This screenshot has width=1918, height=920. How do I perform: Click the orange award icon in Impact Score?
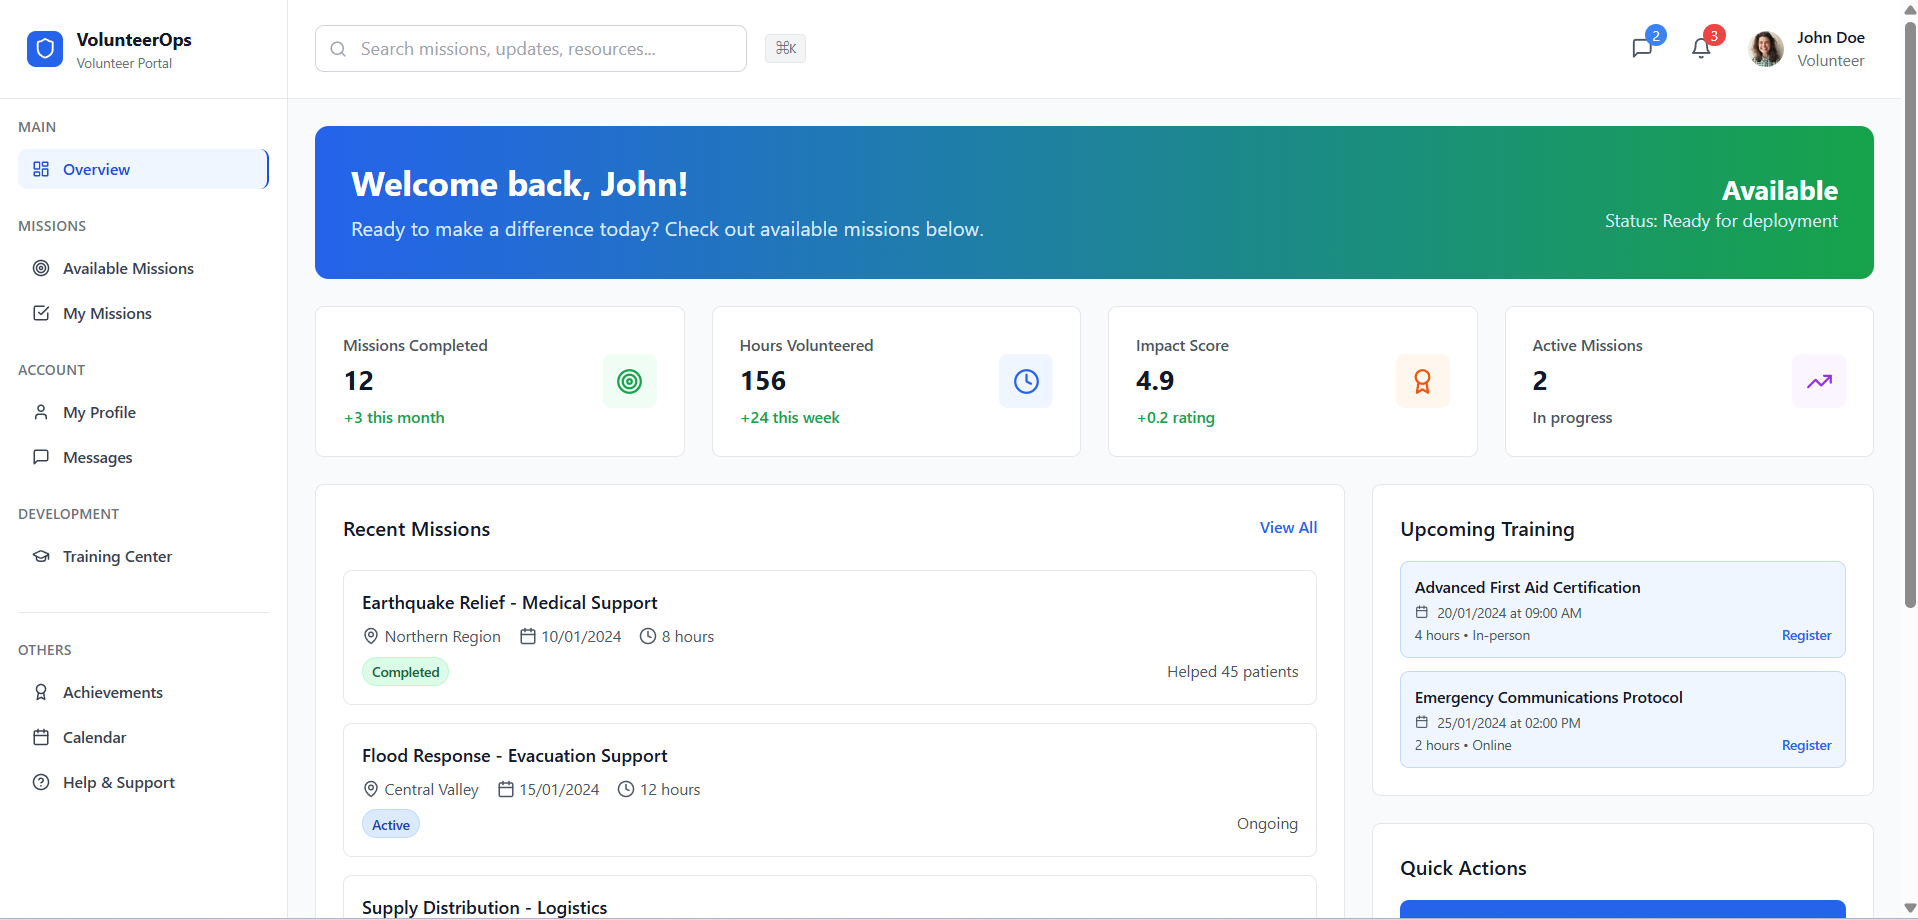tap(1422, 381)
